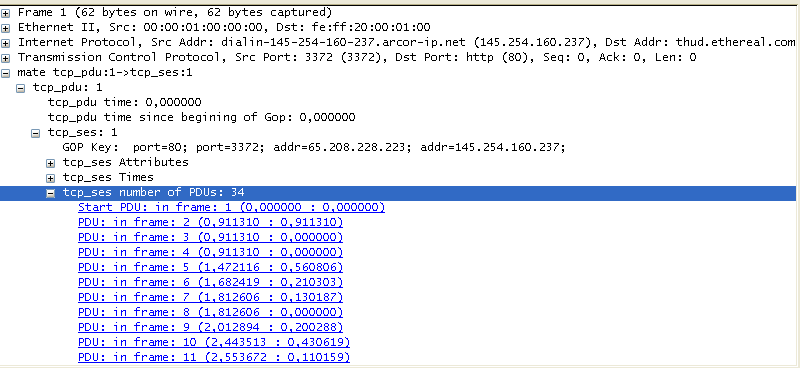800x368 pixels.
Task: Collapse the tcp_ses: 1 node
Action: (35, 133)
